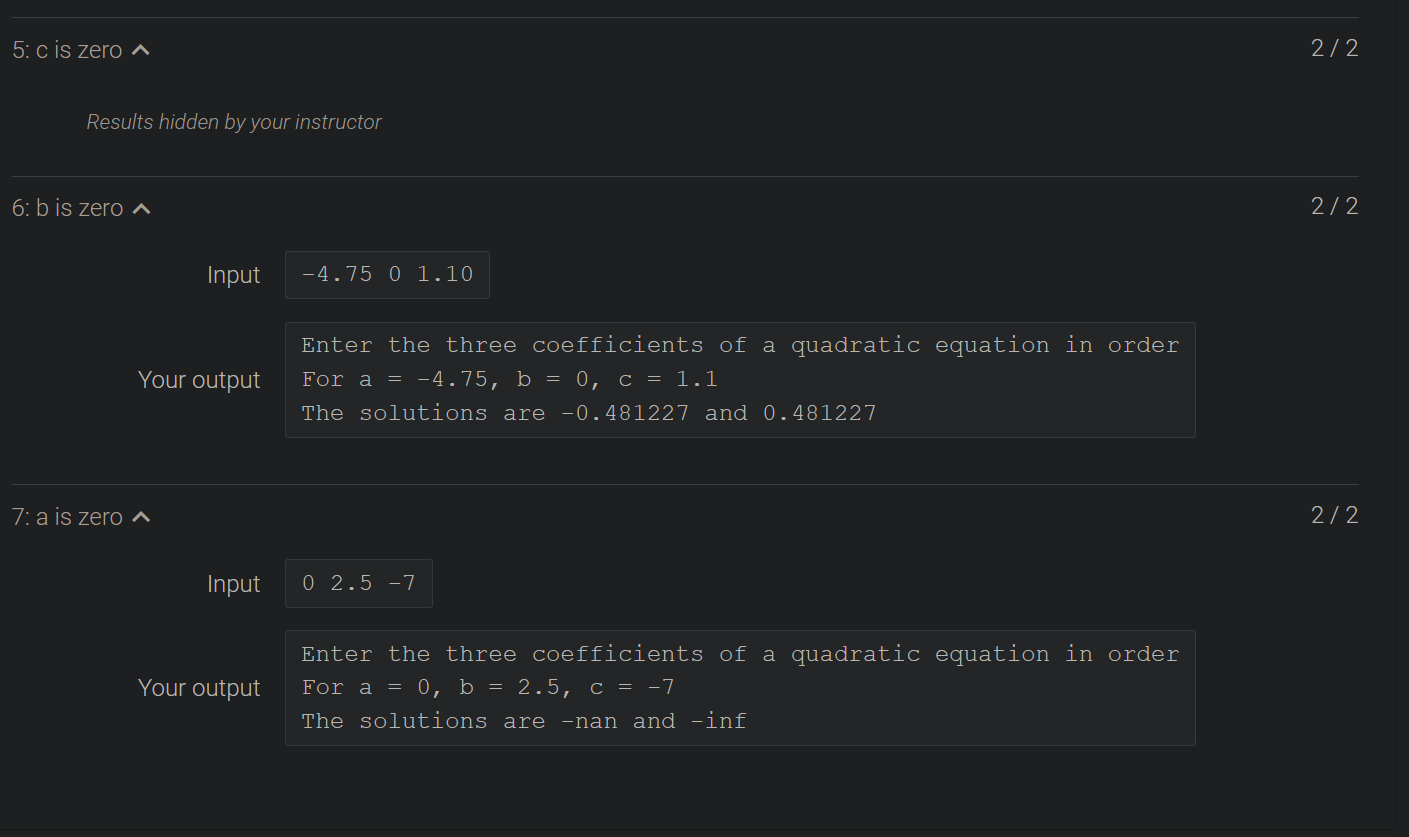Click the score "2 / 2" for test 7
The image size is (1409, 837).
[1334, 515]
